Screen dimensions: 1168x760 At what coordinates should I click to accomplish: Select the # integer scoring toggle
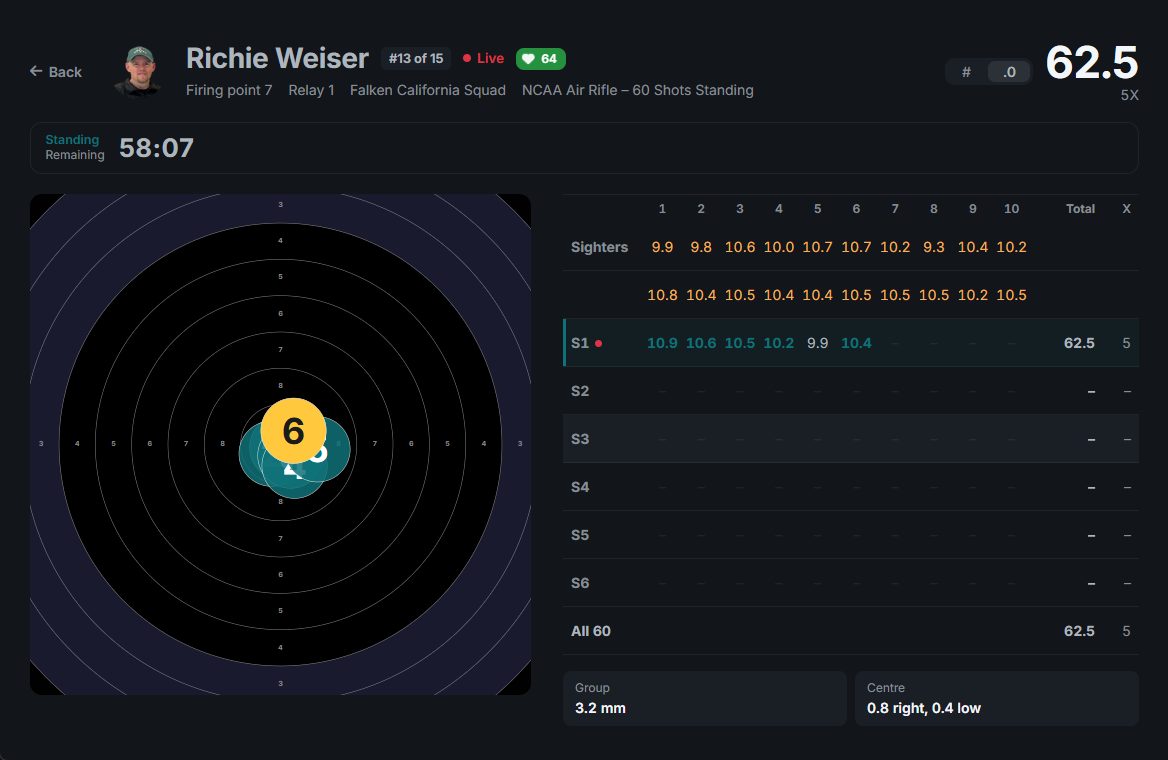966,72
